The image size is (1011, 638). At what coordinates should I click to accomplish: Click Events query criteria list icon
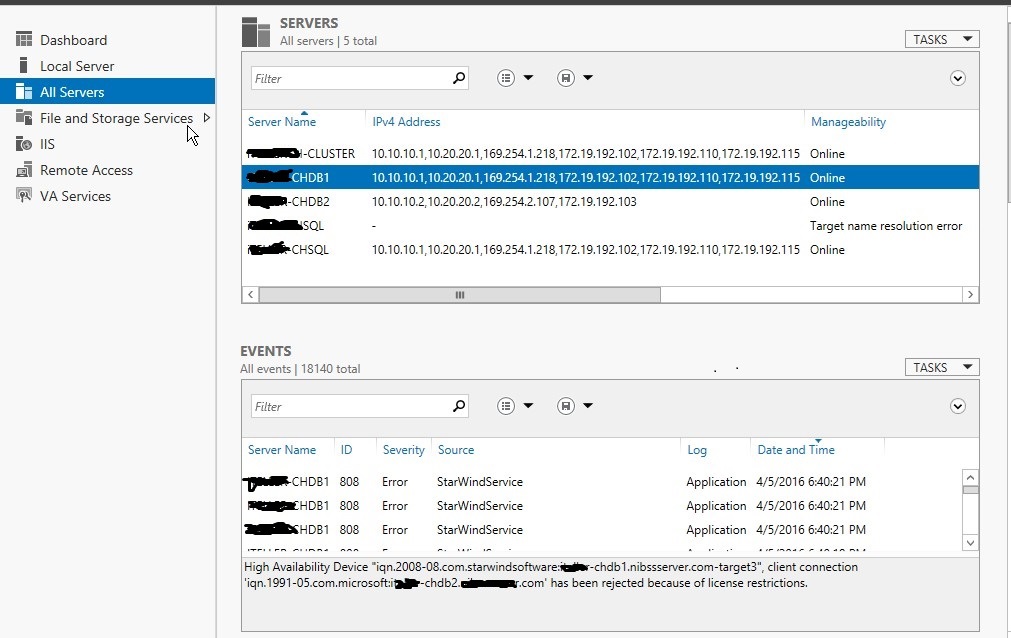506,406
